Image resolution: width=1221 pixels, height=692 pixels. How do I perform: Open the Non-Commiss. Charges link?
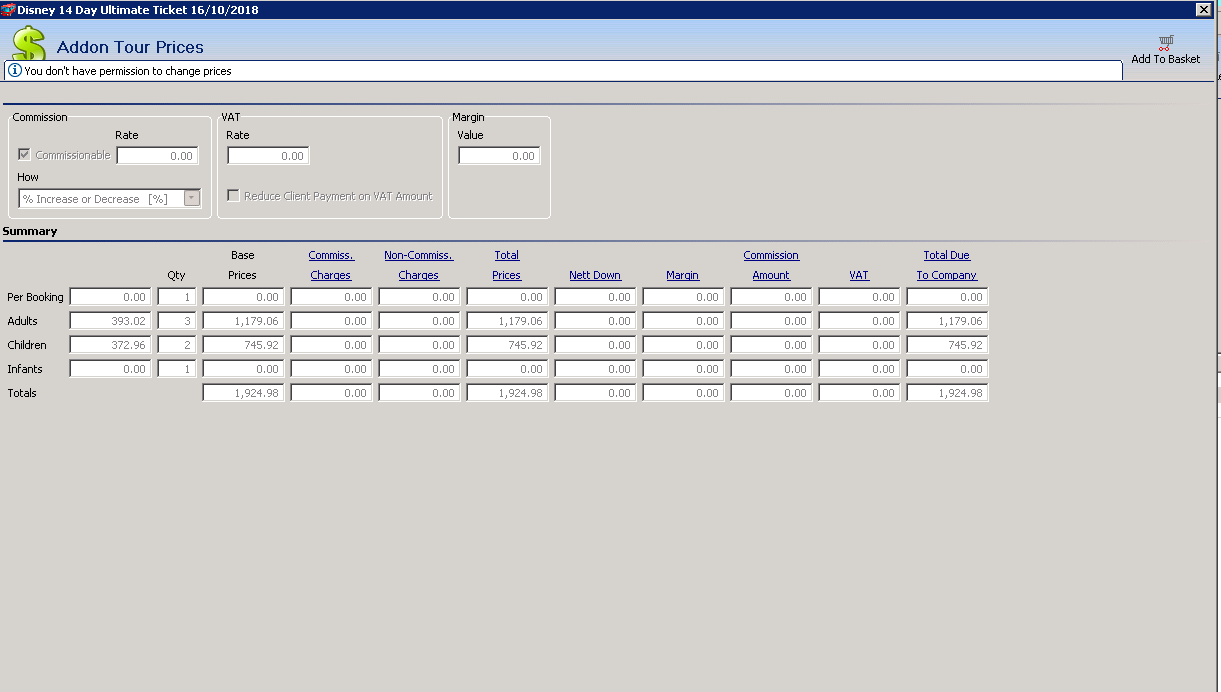click(x=419, y=265)
